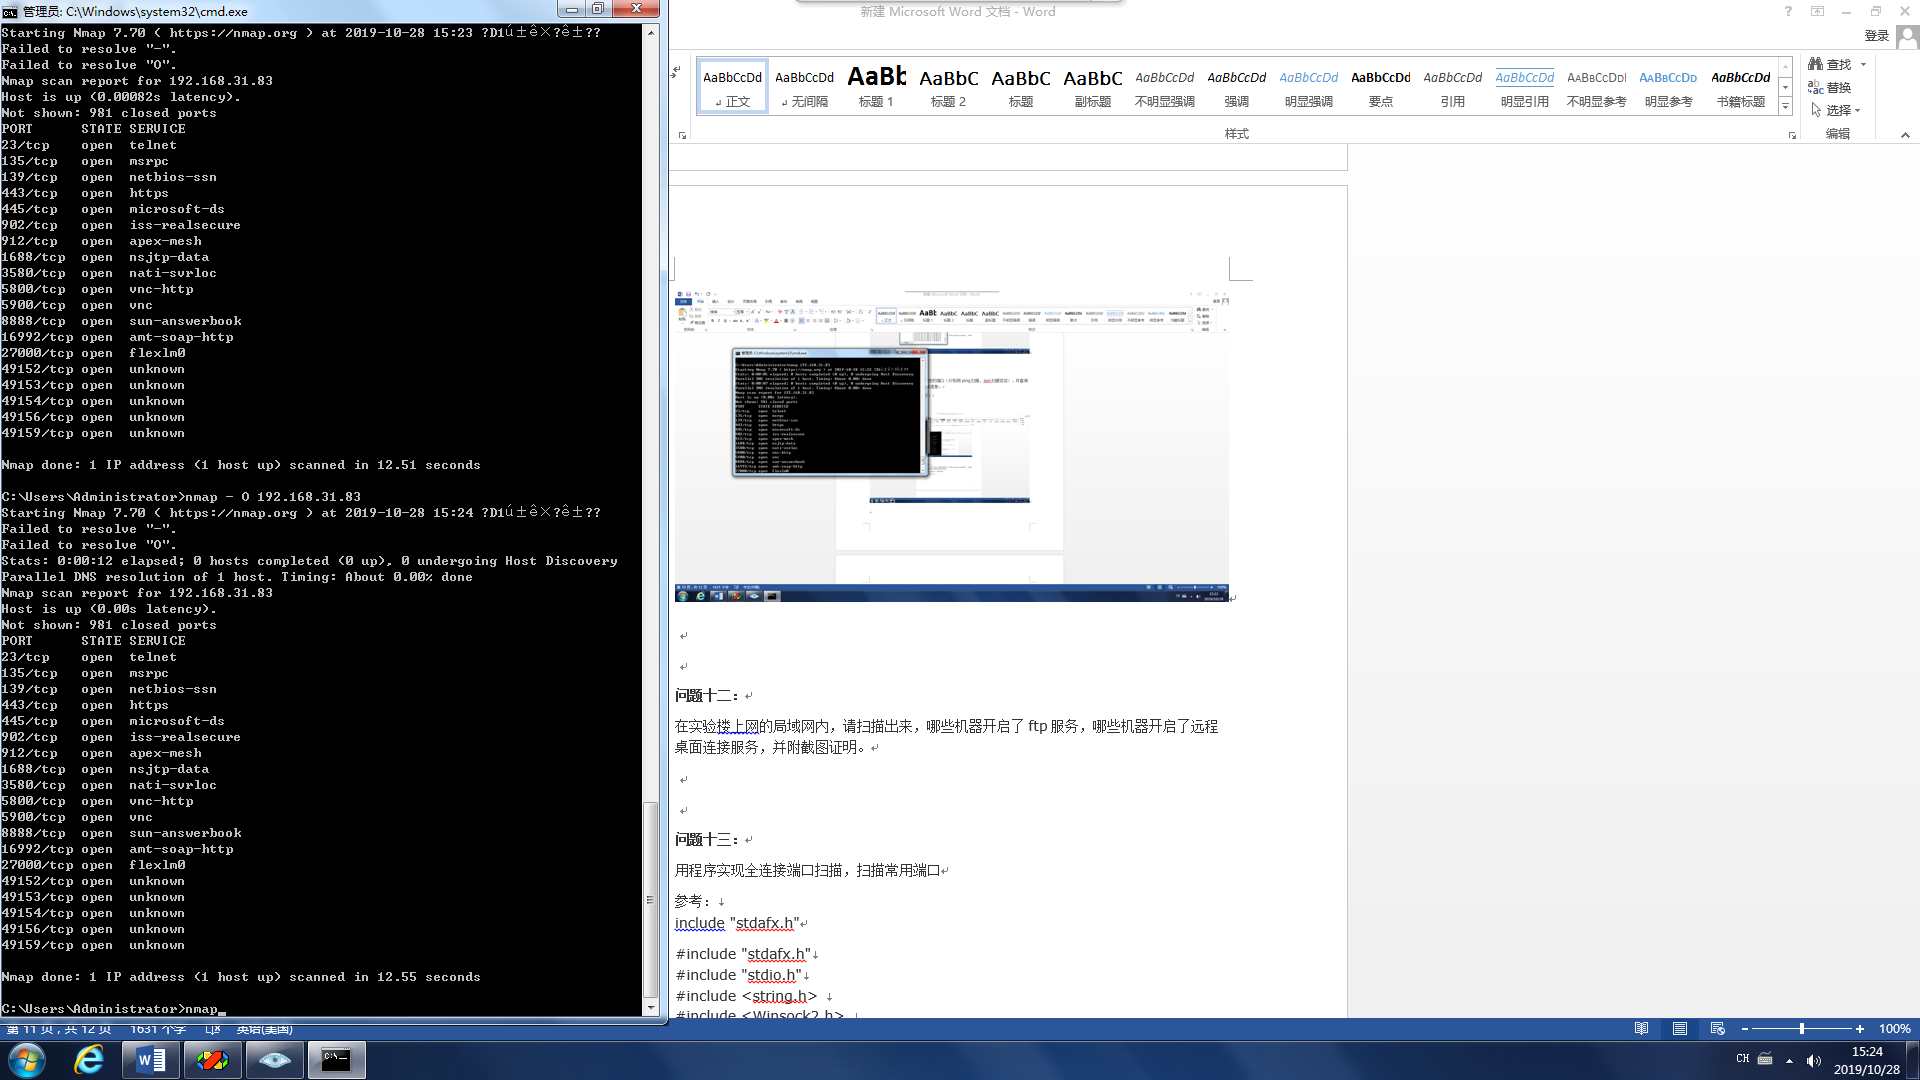Click the zoom in plus button

click(1860, 1029)
